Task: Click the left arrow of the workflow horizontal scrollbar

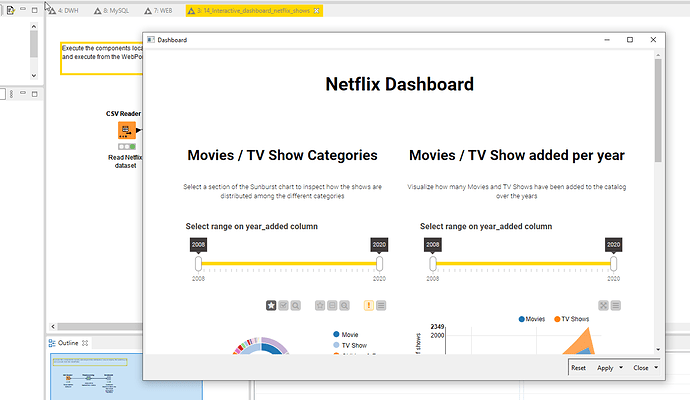Action: click(x=53, y=327)
